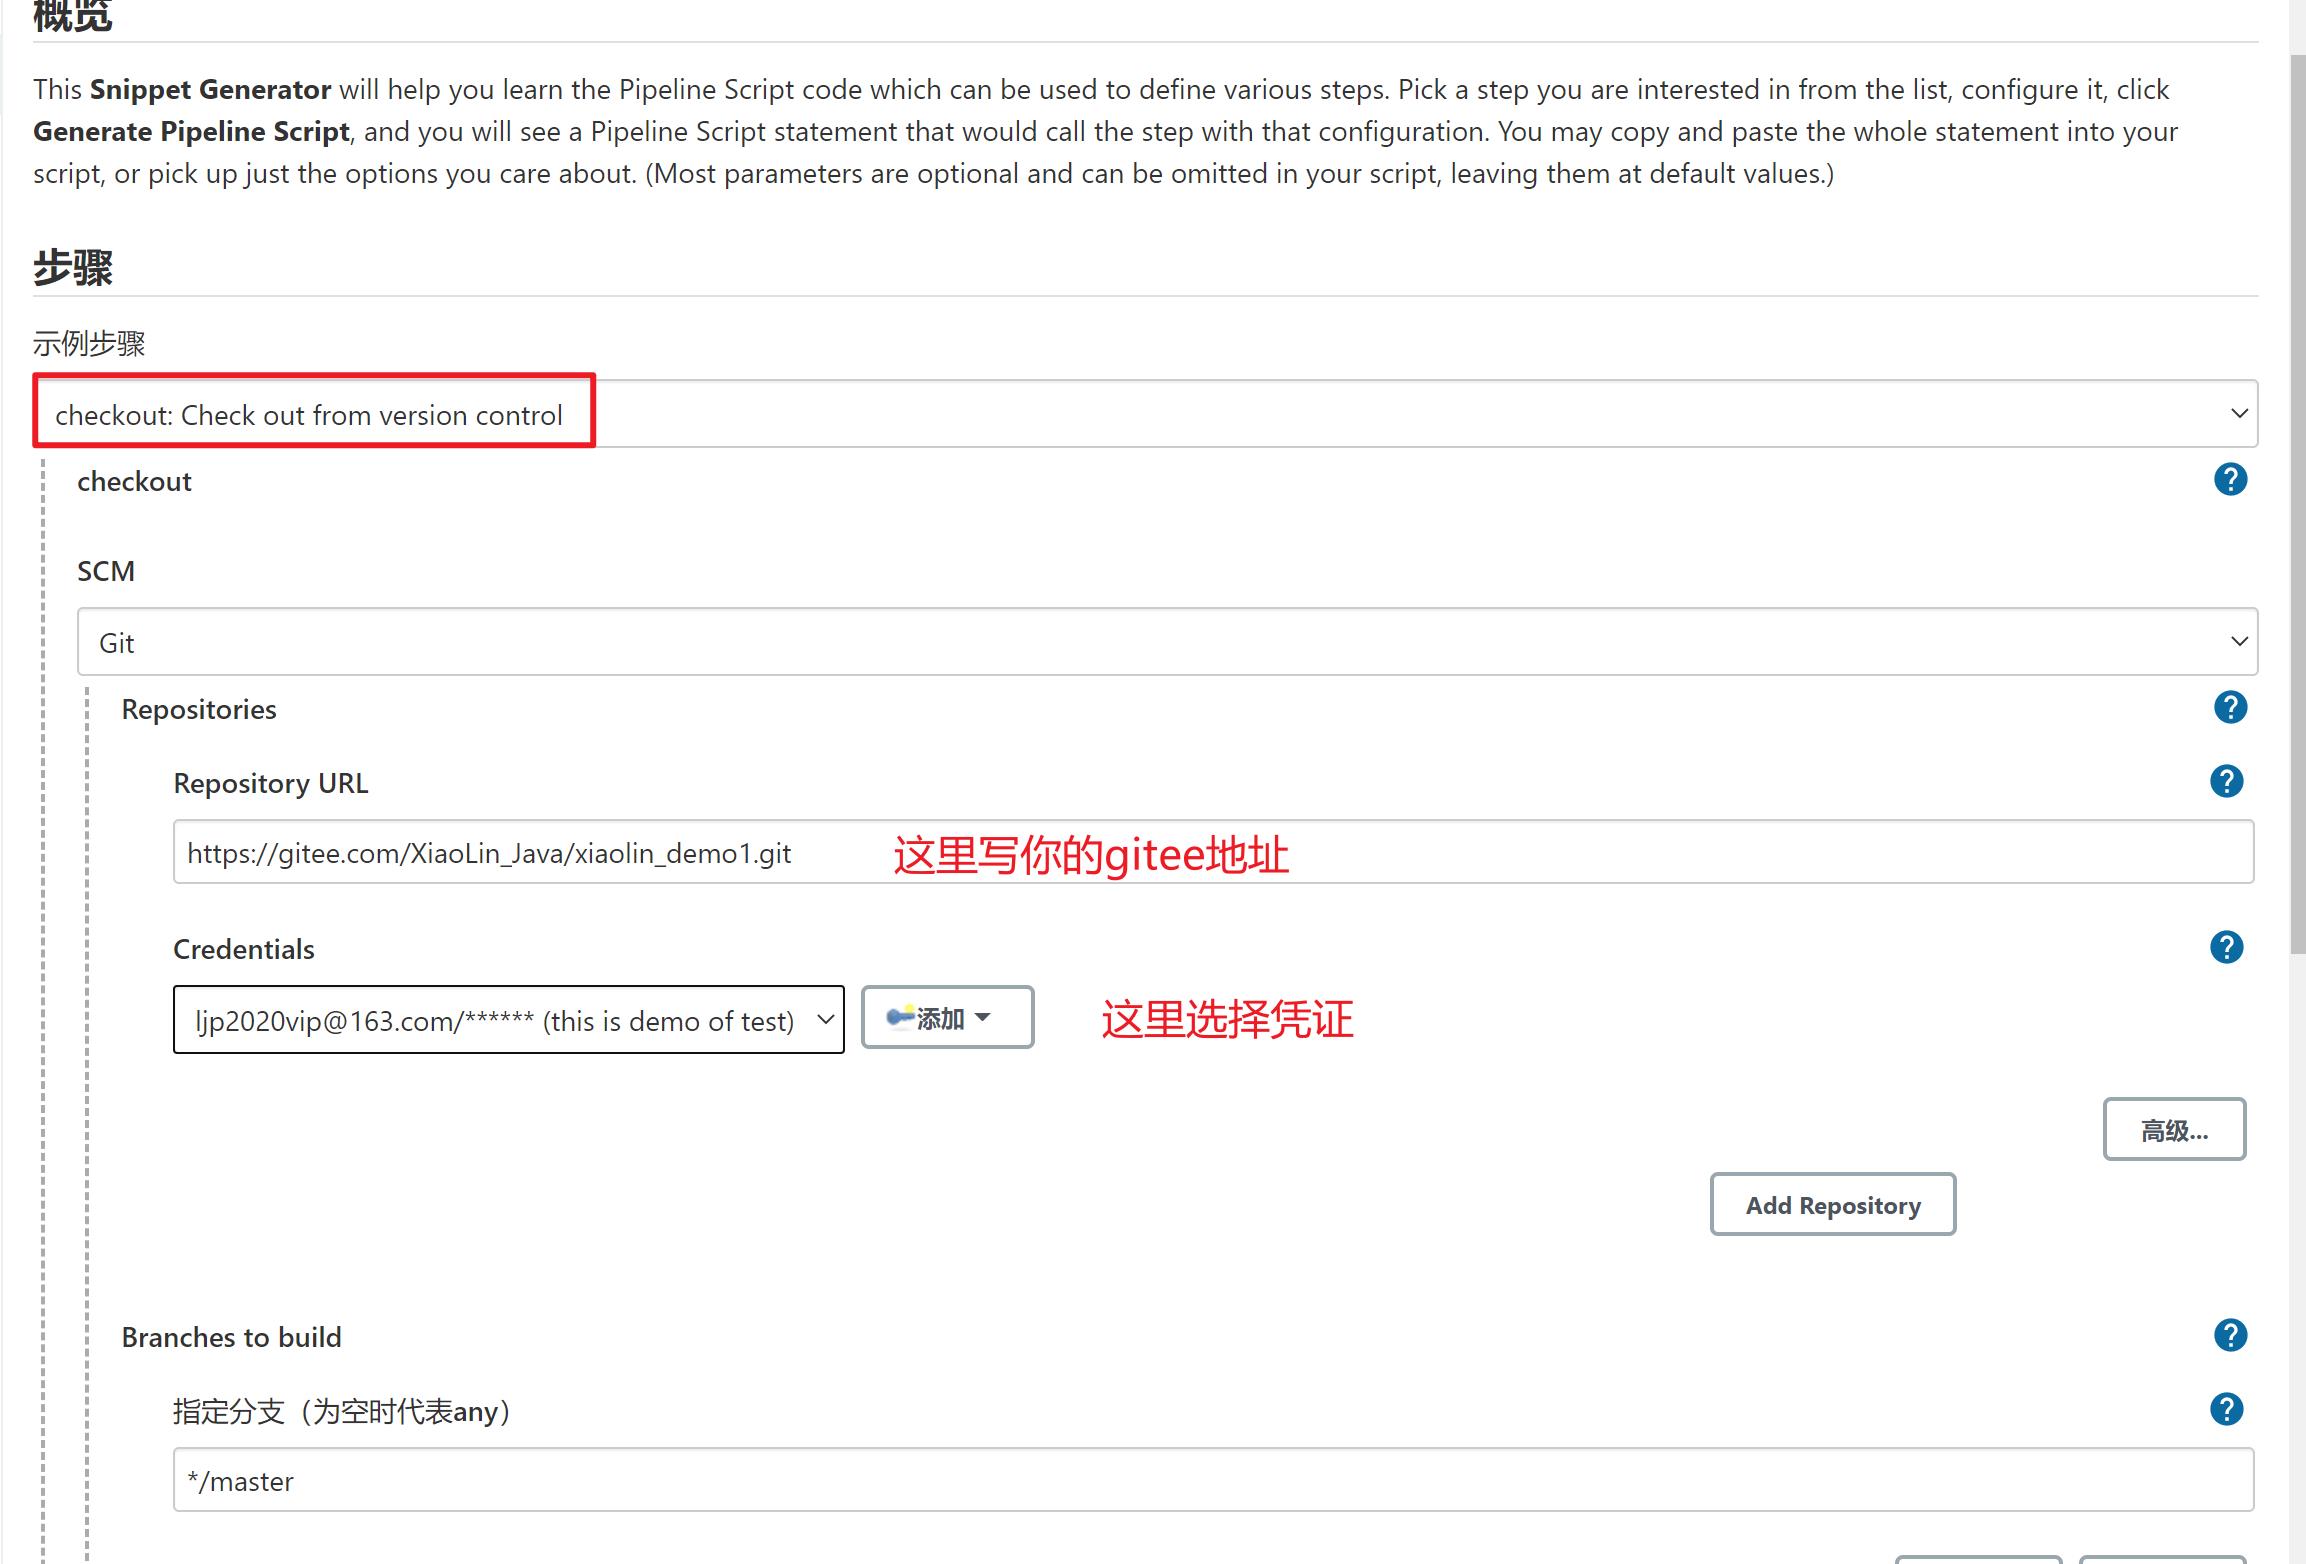Screen dimensions: 2306x1564
Task: Click the branch specifier field containing */master
Action: tap(1213, 1480)
